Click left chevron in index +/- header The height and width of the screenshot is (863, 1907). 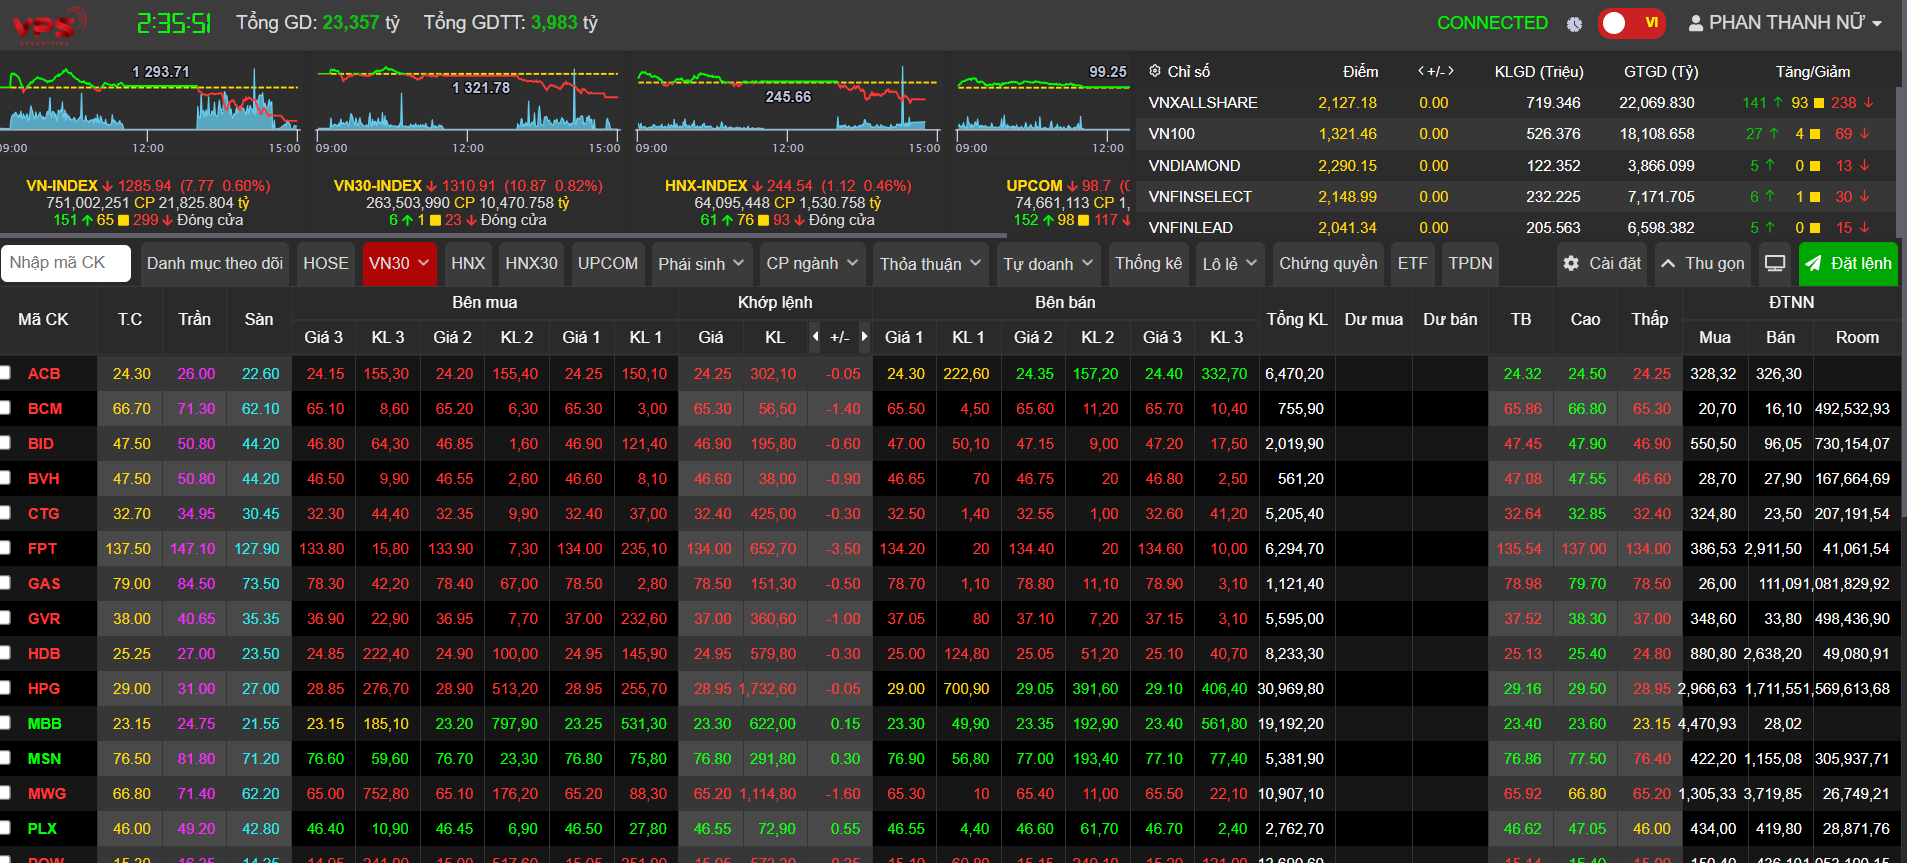click(x=1421, y=71)
